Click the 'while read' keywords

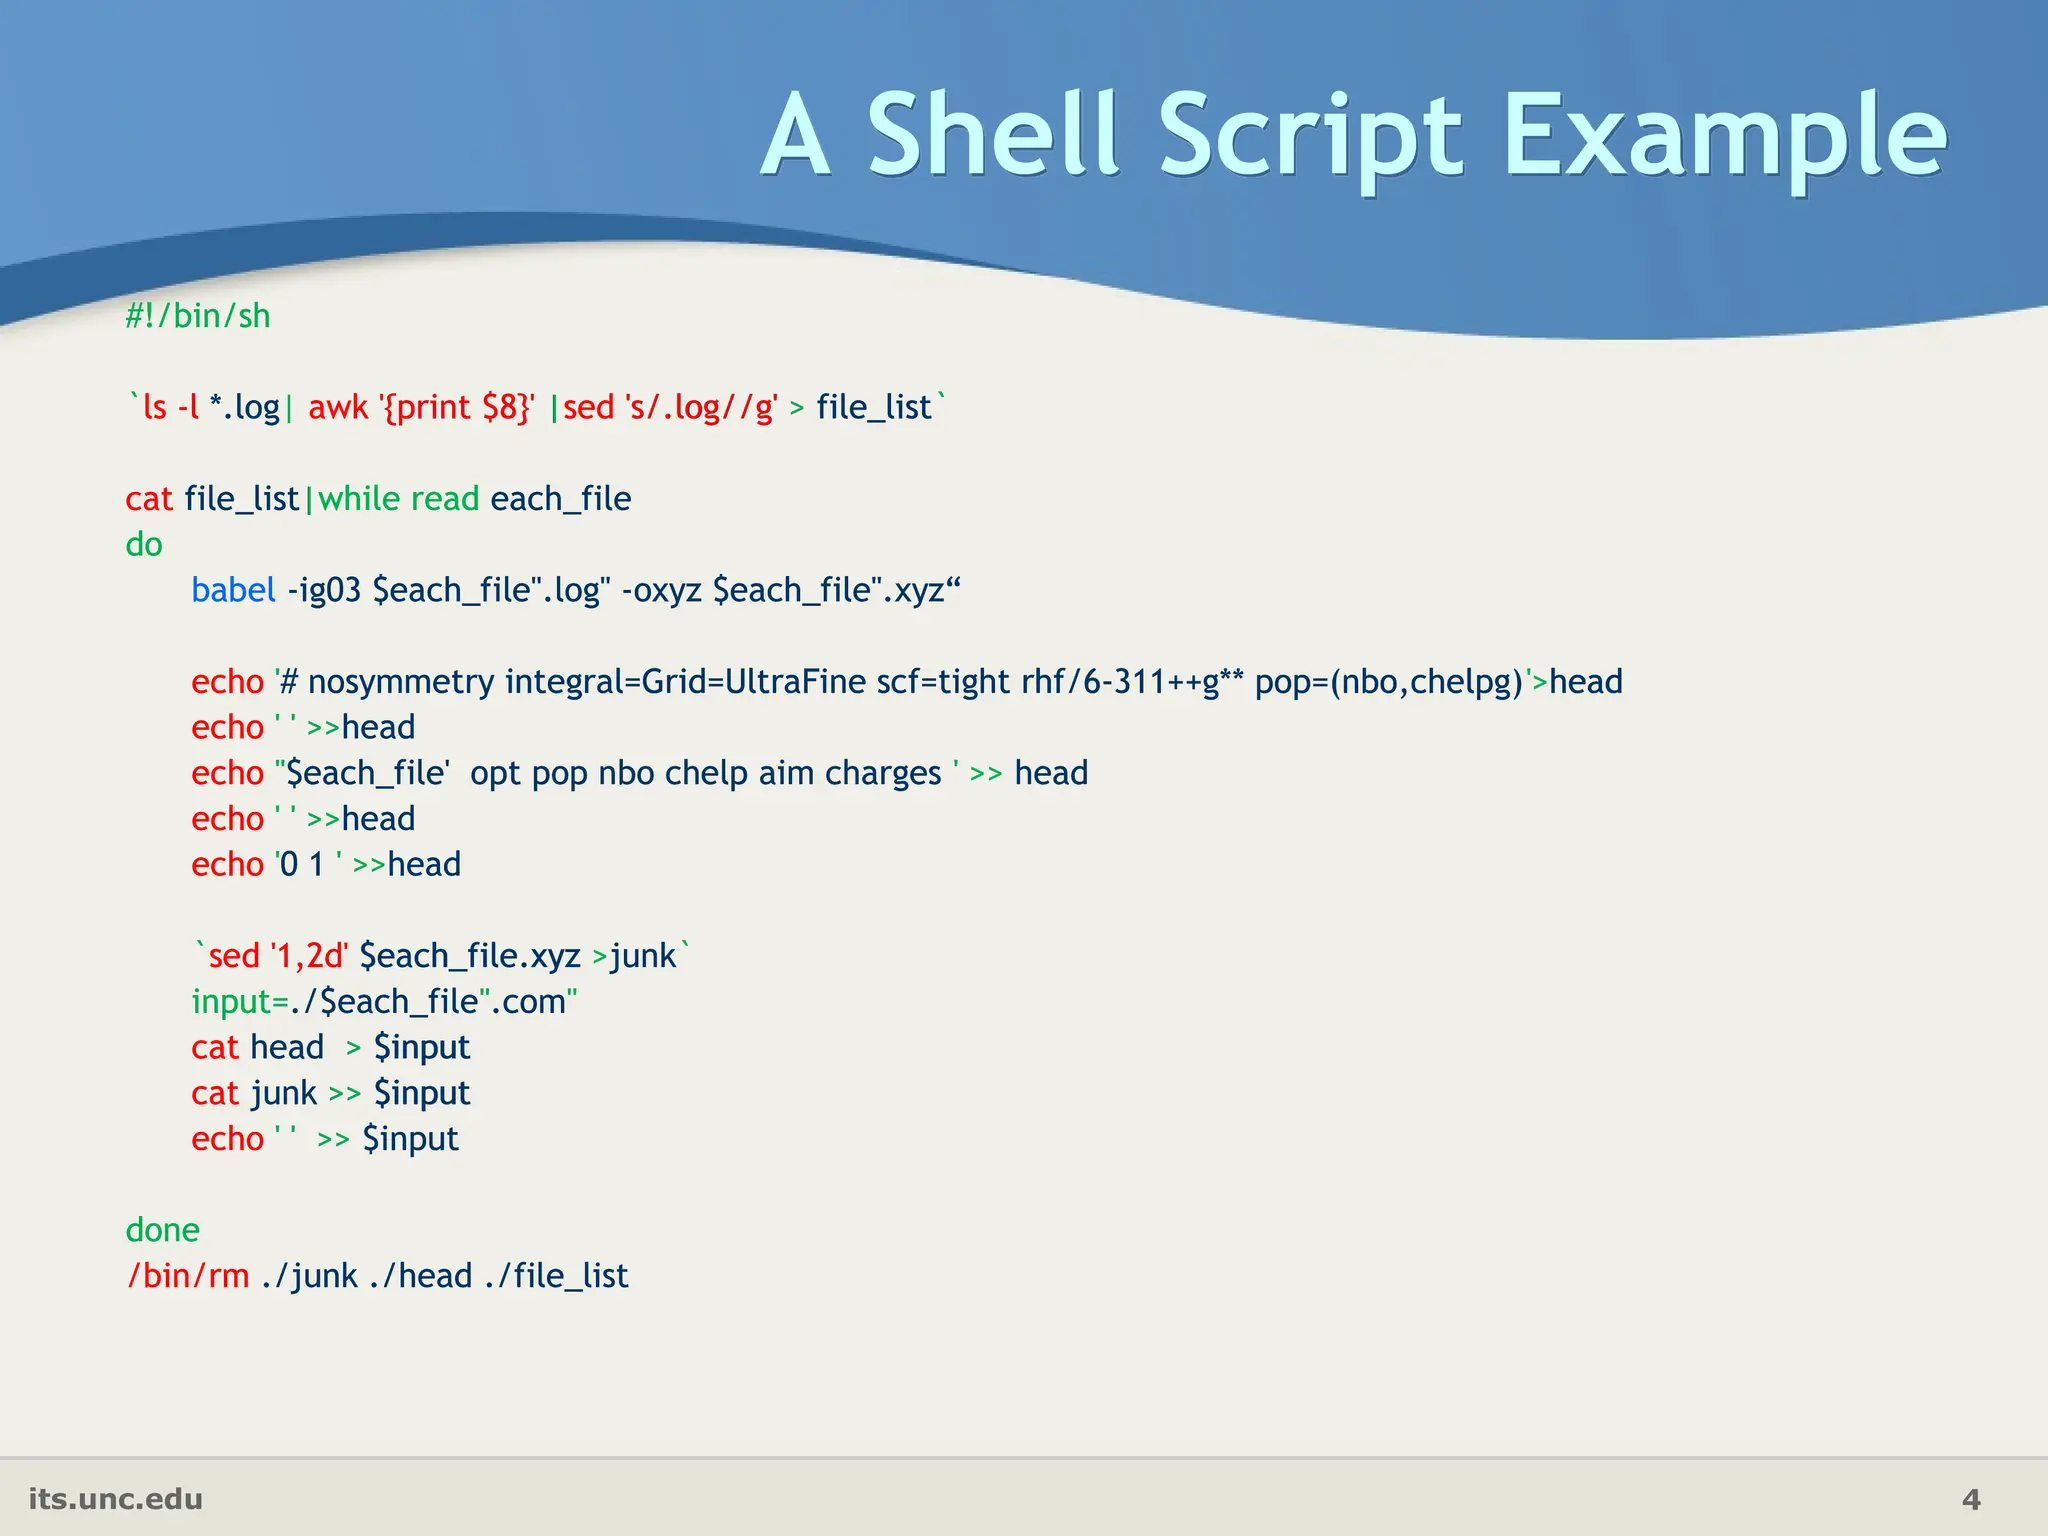pyautogui.click(x=399, y=499)
